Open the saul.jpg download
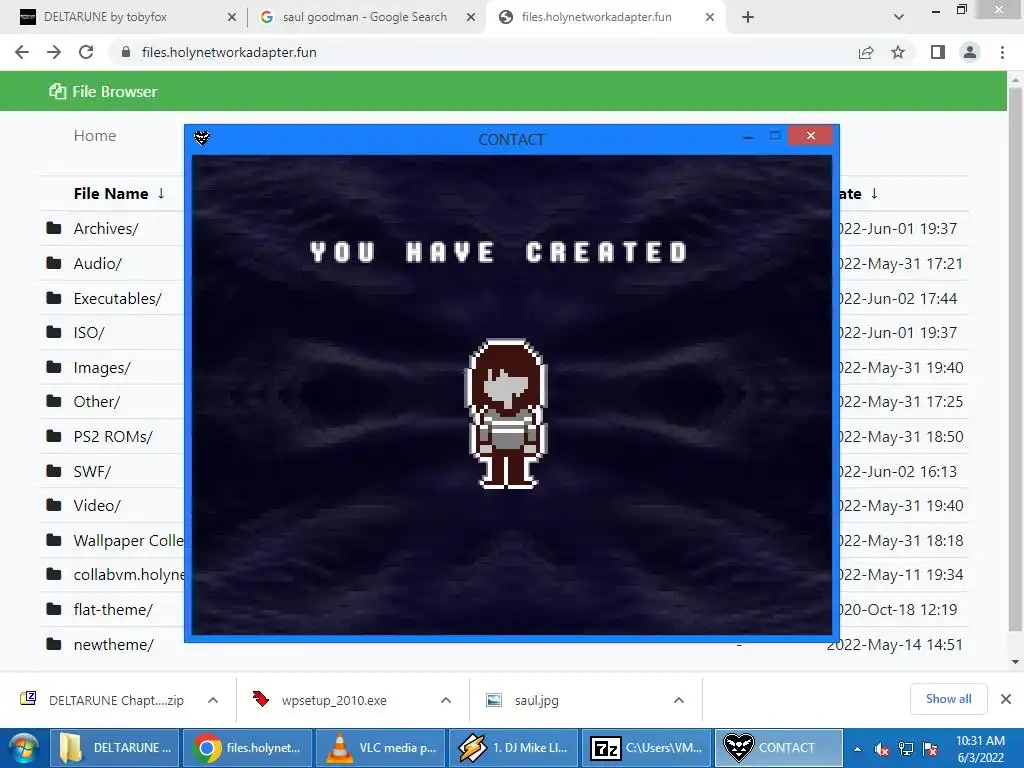This screenshot has width=1024, height=768. click(x=522, y=700)
